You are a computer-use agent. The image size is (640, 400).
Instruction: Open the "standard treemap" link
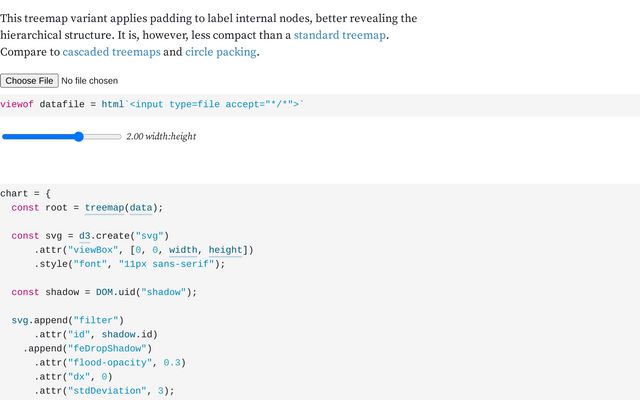(x=340, y=35)
